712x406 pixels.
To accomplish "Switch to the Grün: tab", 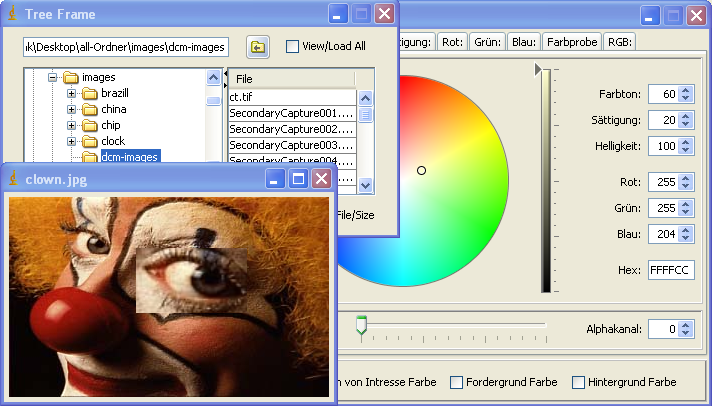I will 487,42.
